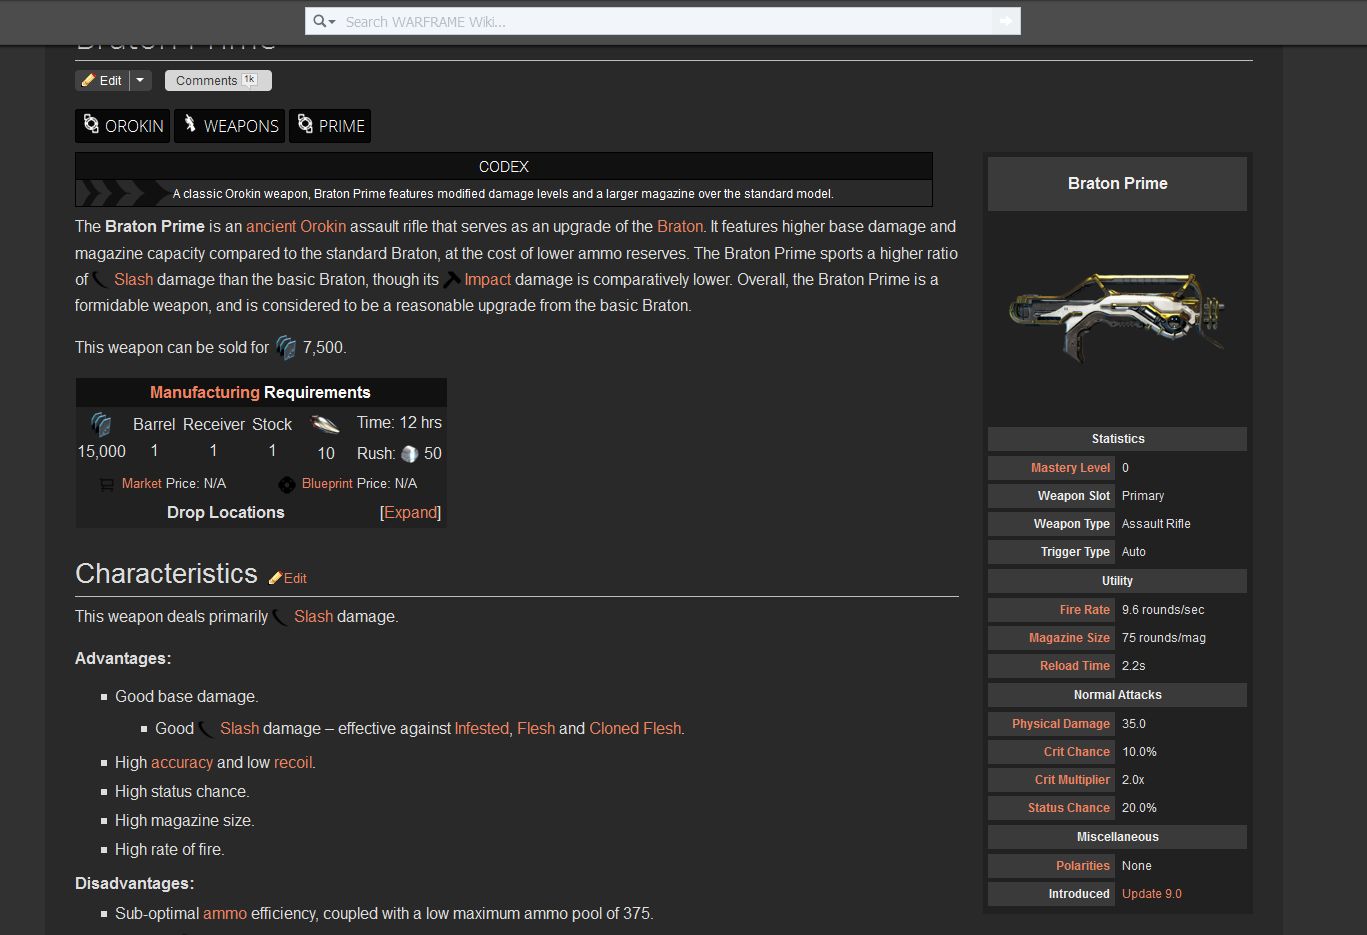Click the pencil icon next to Characteristics

275,578
